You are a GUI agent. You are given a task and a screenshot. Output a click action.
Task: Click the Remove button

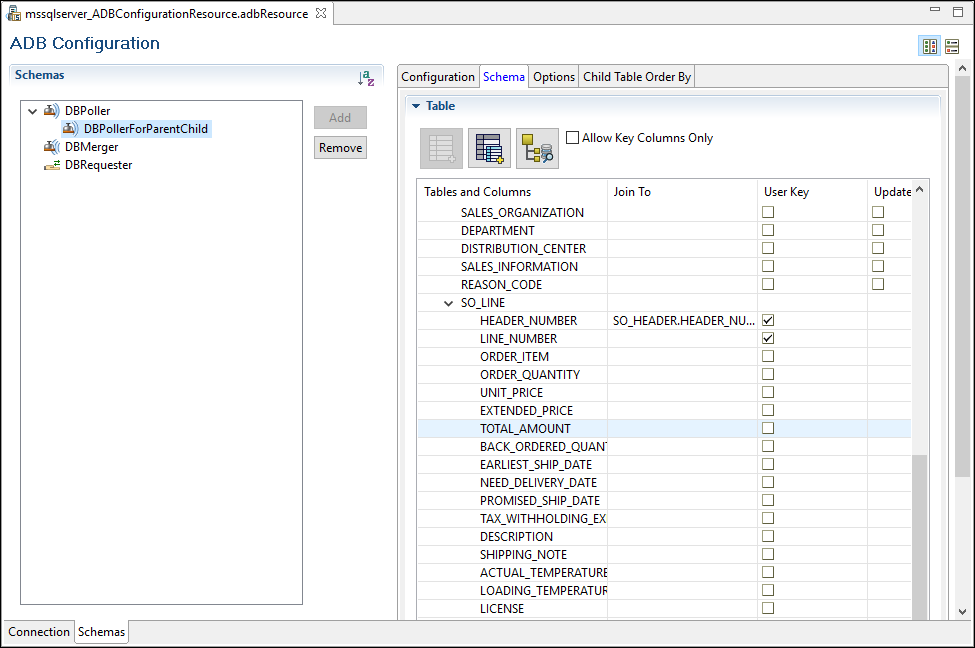pyautogui.click(x=340, y=148)
